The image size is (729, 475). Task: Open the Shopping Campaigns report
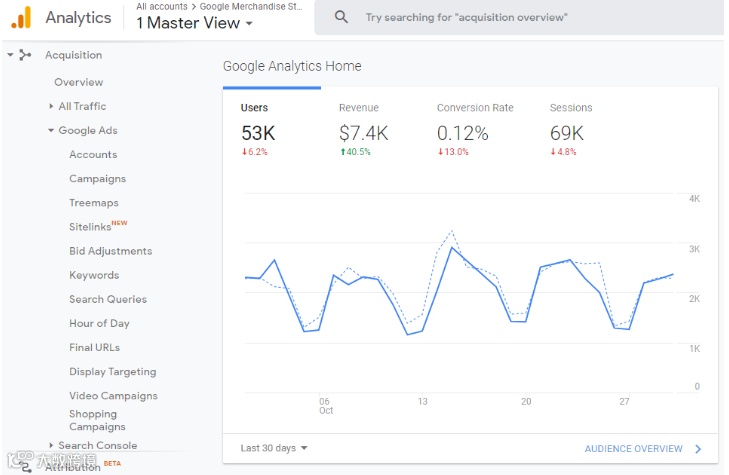(x=97, y=420)
